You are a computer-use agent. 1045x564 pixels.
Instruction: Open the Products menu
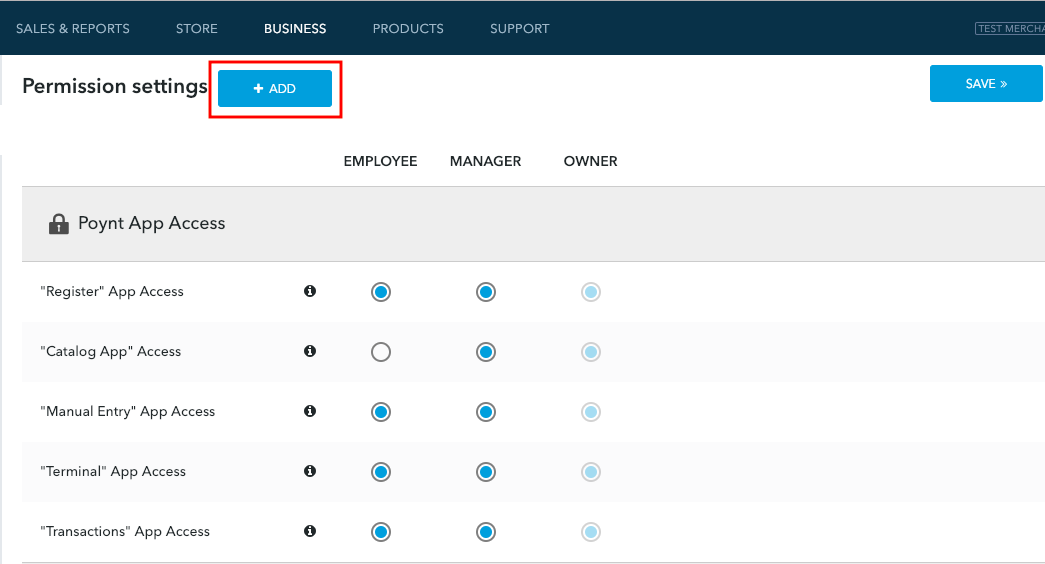[x=408, y=29]
